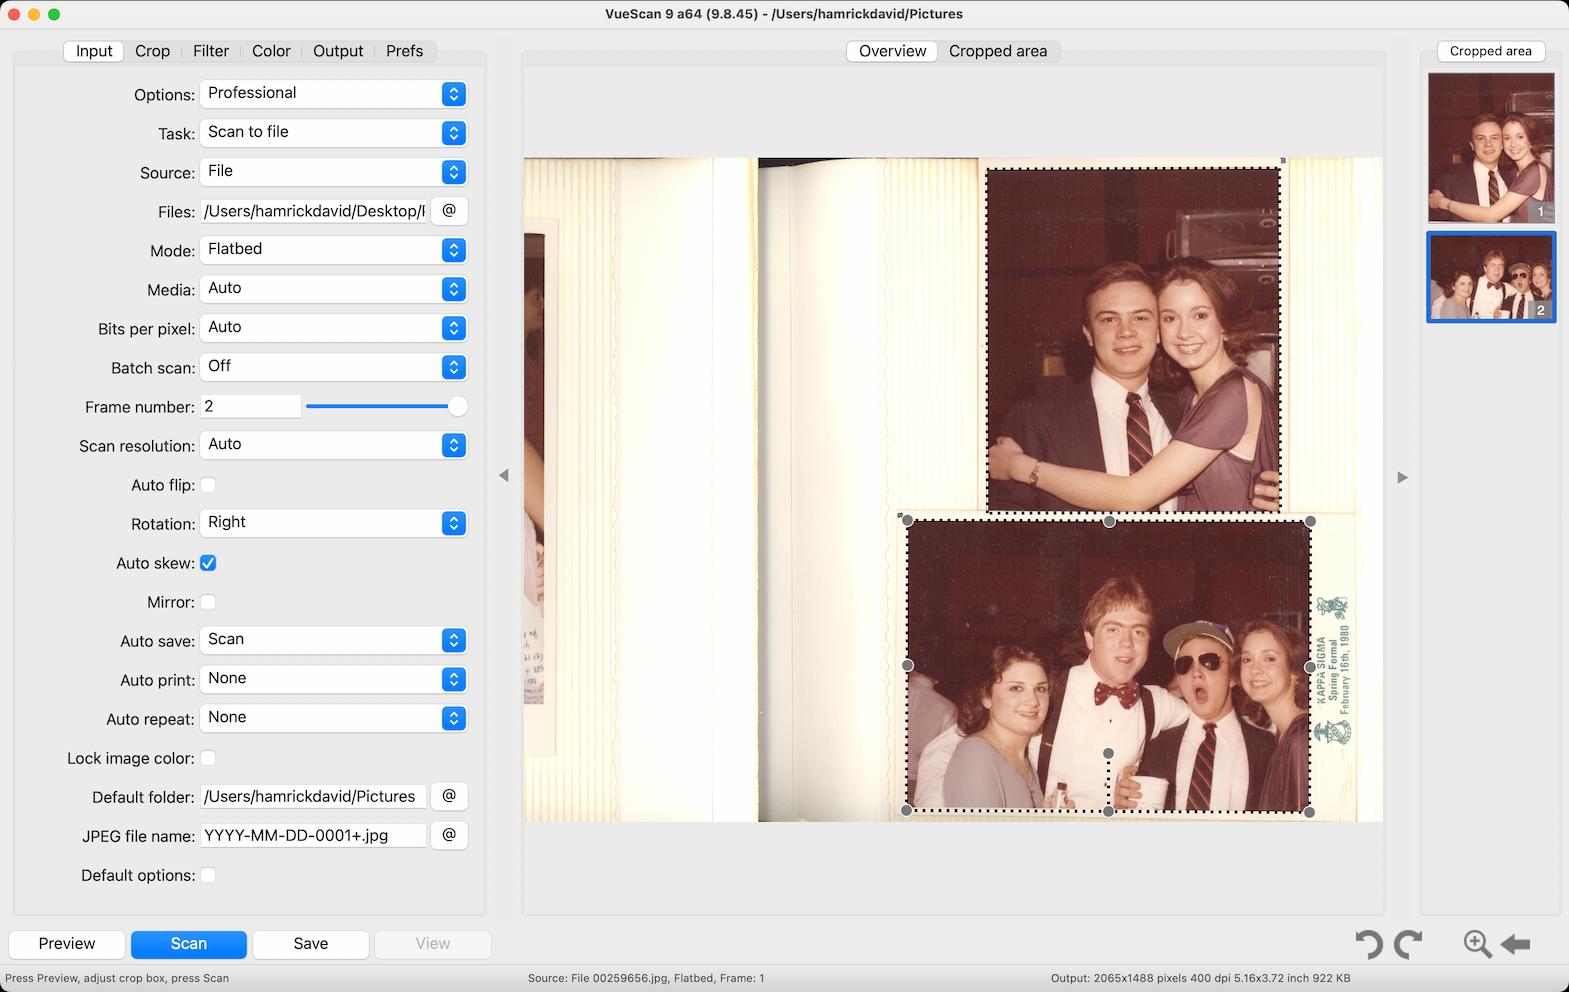The width and height of the screenshot is (1569, 992).
Task: Open the Auto save dropdown showing Scan
Action: coord(334,640)
